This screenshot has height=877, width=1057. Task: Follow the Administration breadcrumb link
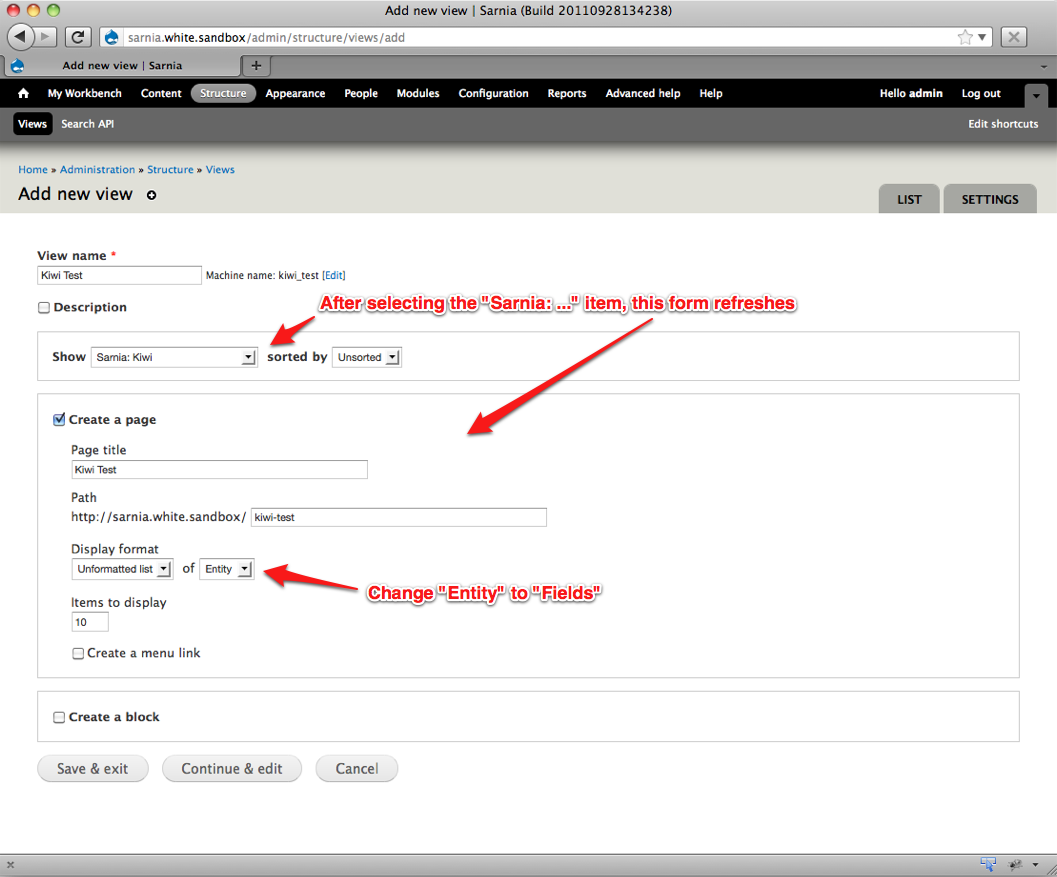98,169
